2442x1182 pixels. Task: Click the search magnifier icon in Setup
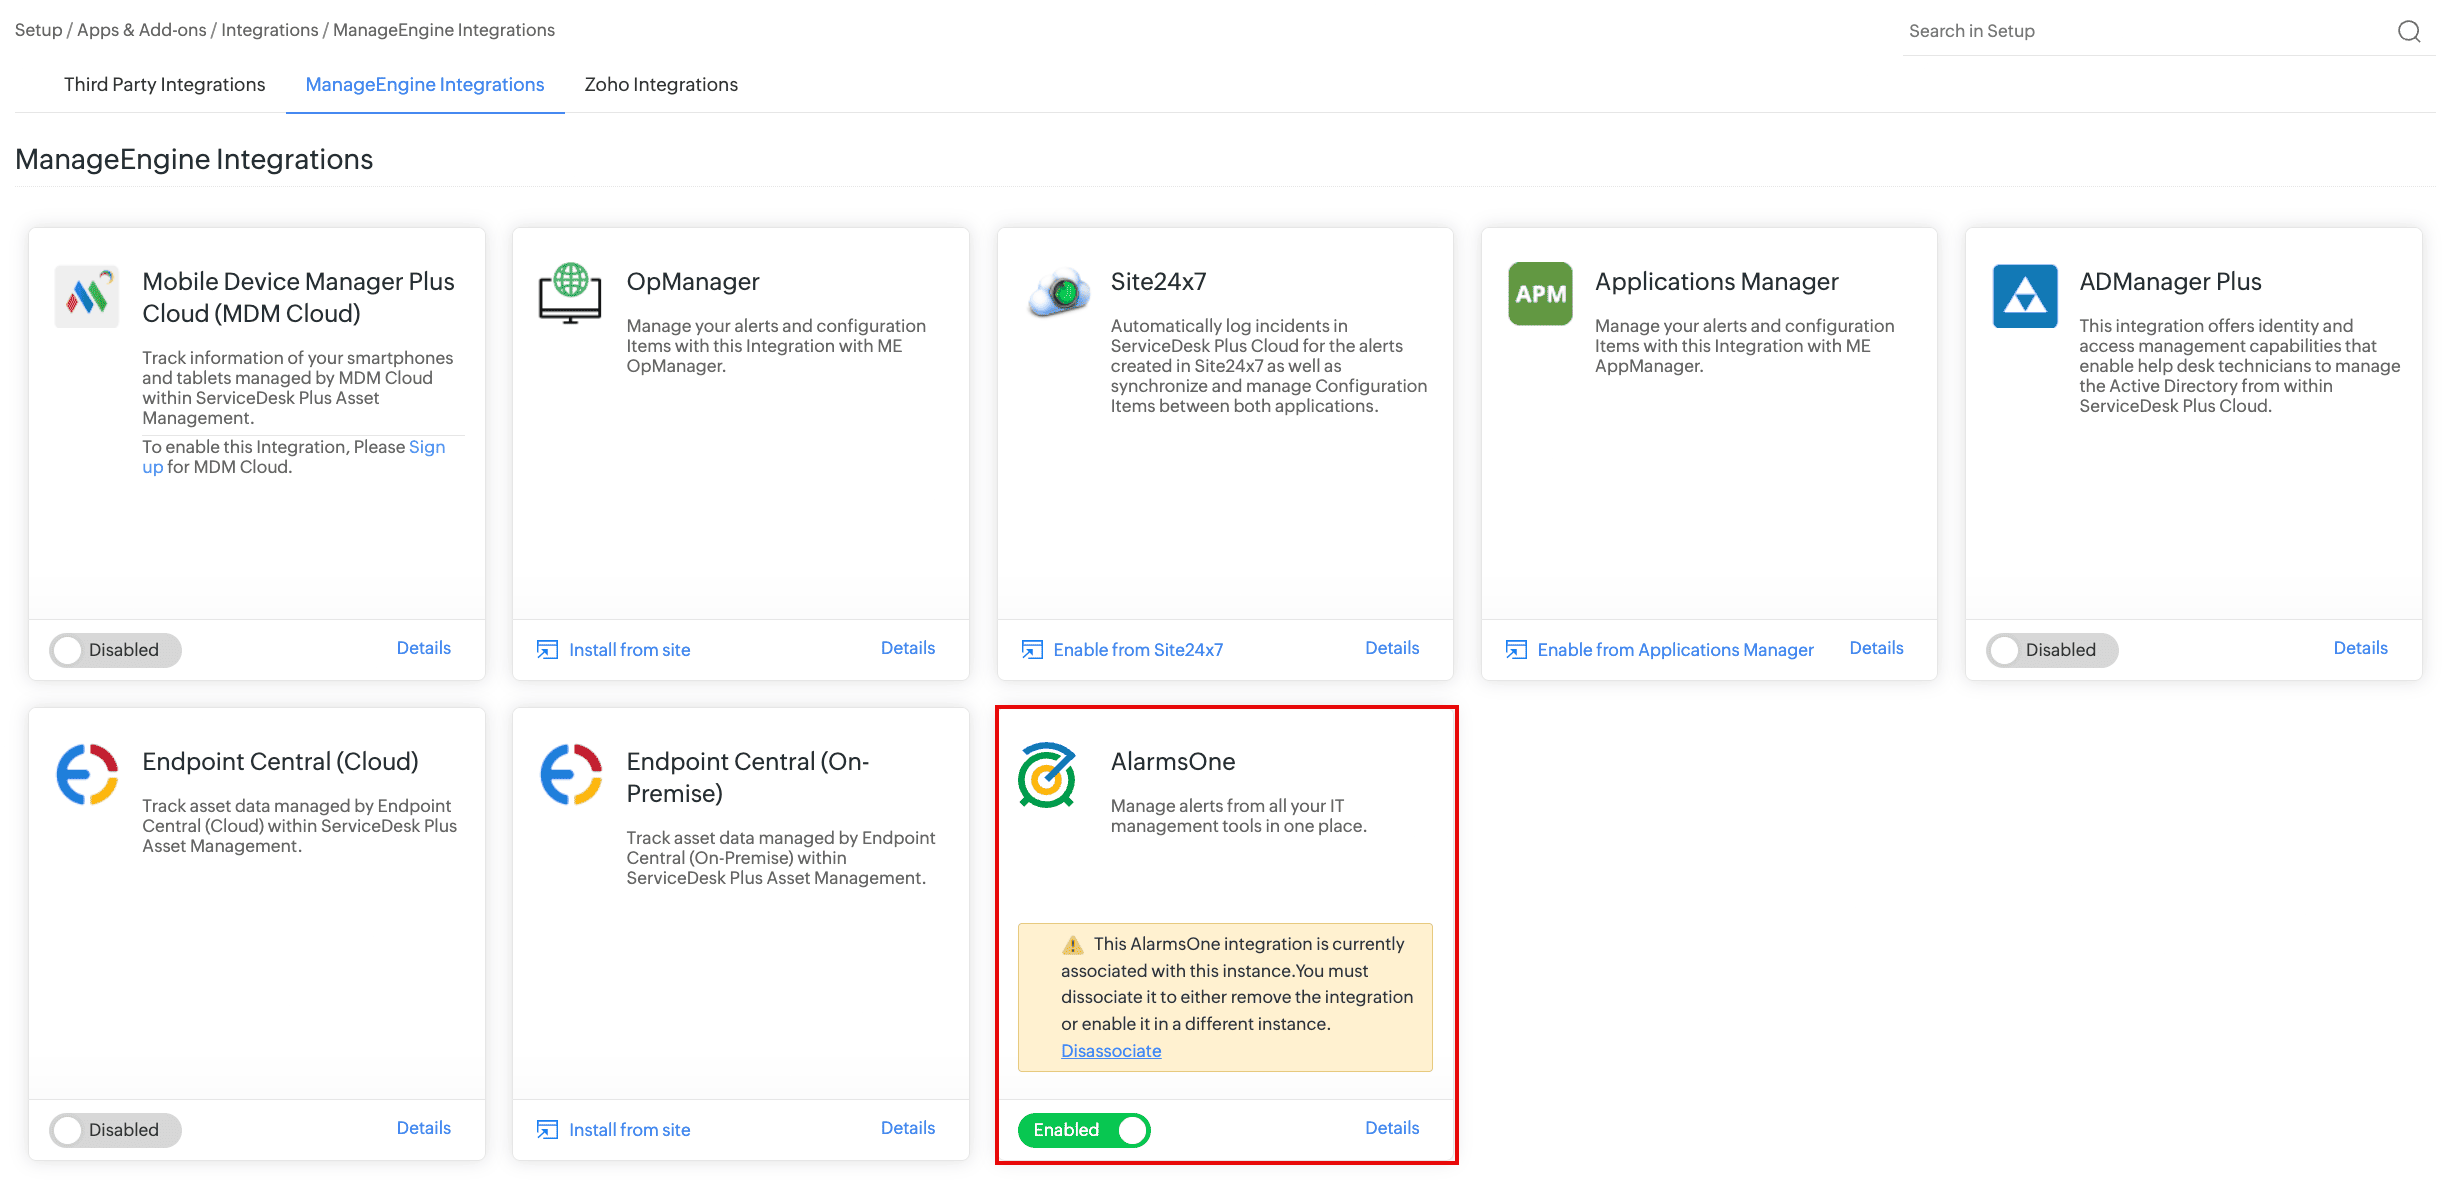(2409, 31)
